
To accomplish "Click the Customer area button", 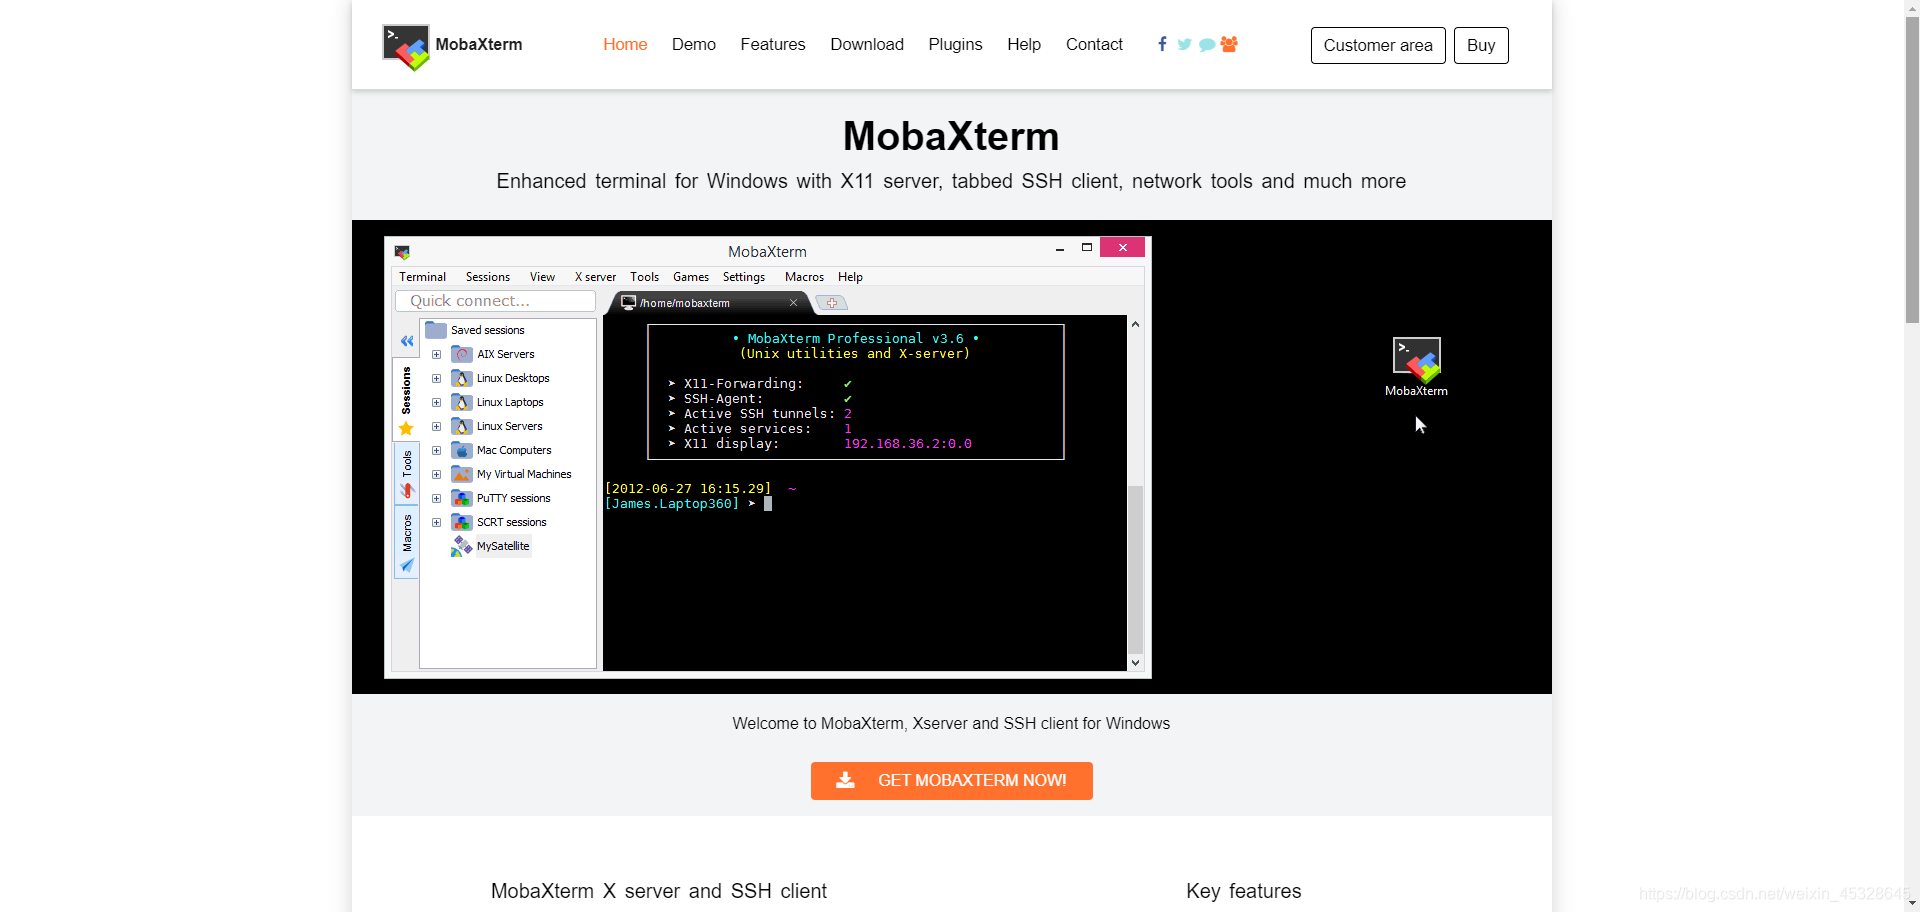I will tap(1378, 45).
